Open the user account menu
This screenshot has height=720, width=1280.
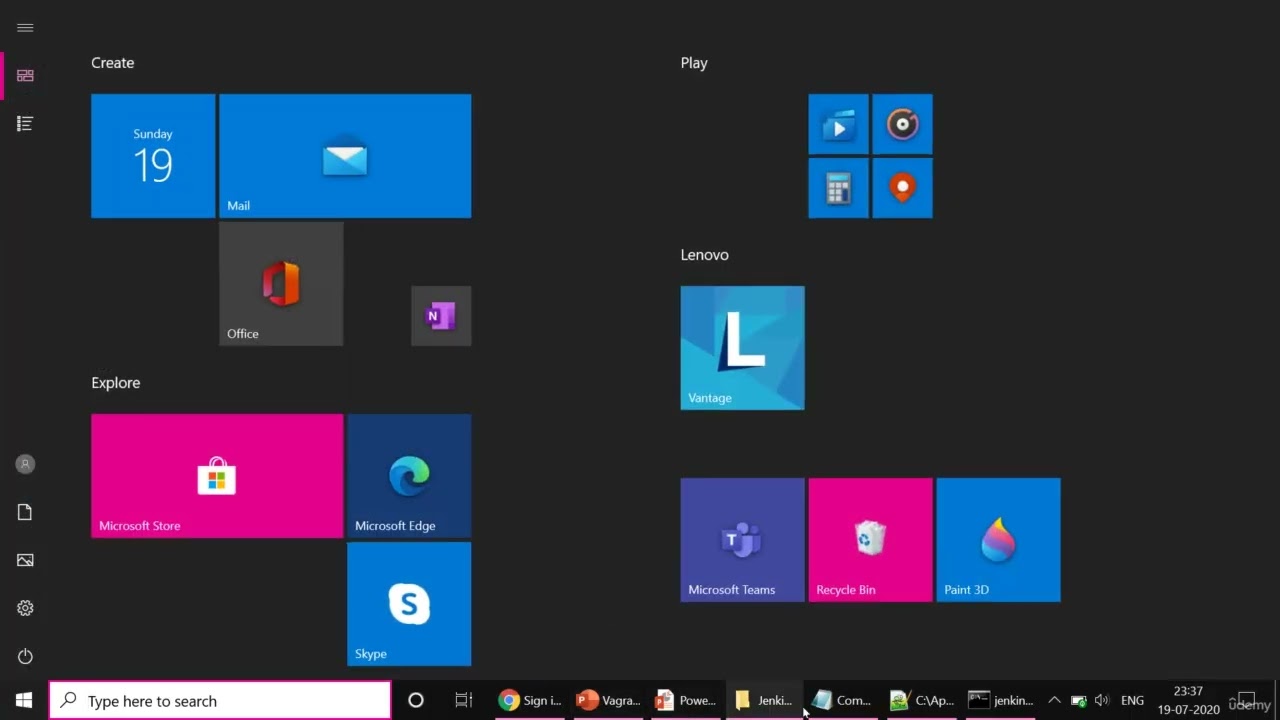pos(25,464)
